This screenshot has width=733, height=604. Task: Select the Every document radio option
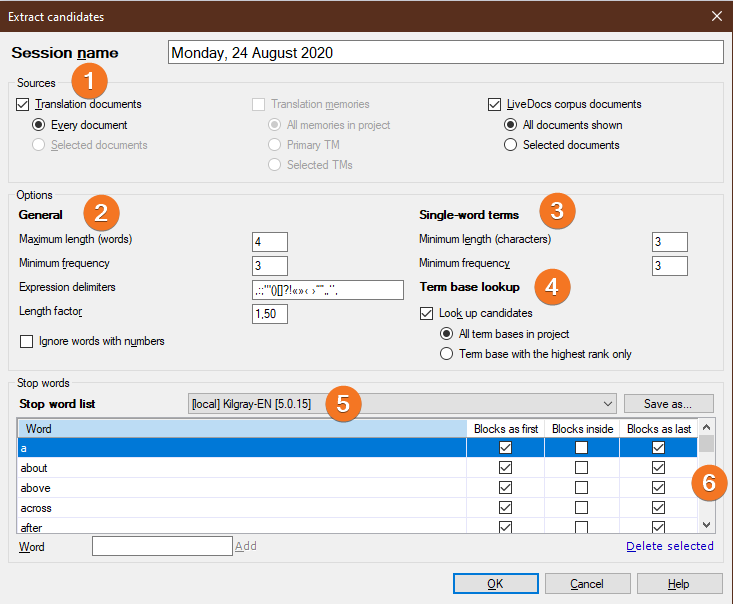(39, 125)
